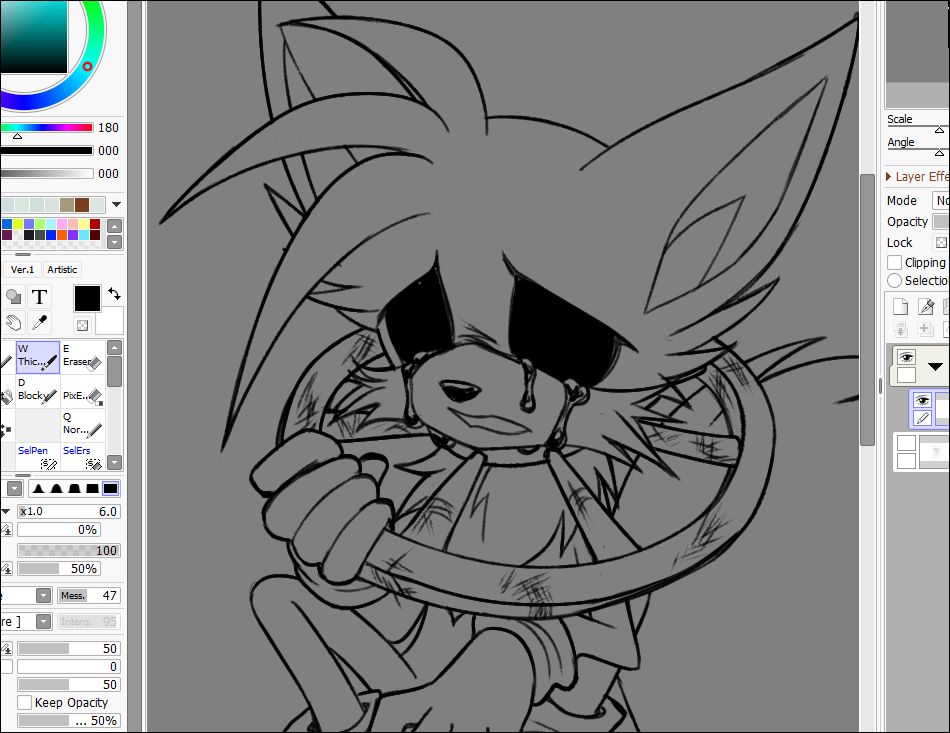Viewport: 950px width, 733px height.
Task: Open the brush size list triangle
Action: 5,512
